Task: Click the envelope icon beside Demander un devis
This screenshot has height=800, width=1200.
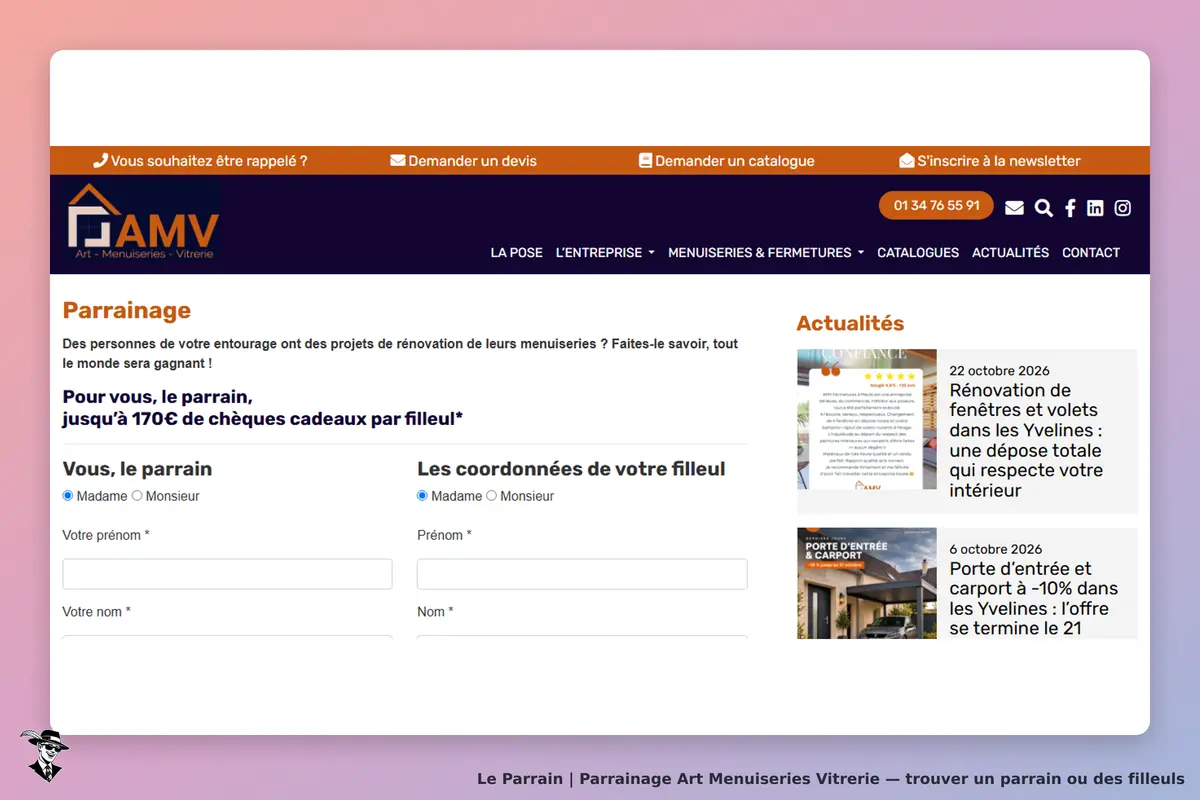Action: [x=397, y=161]
